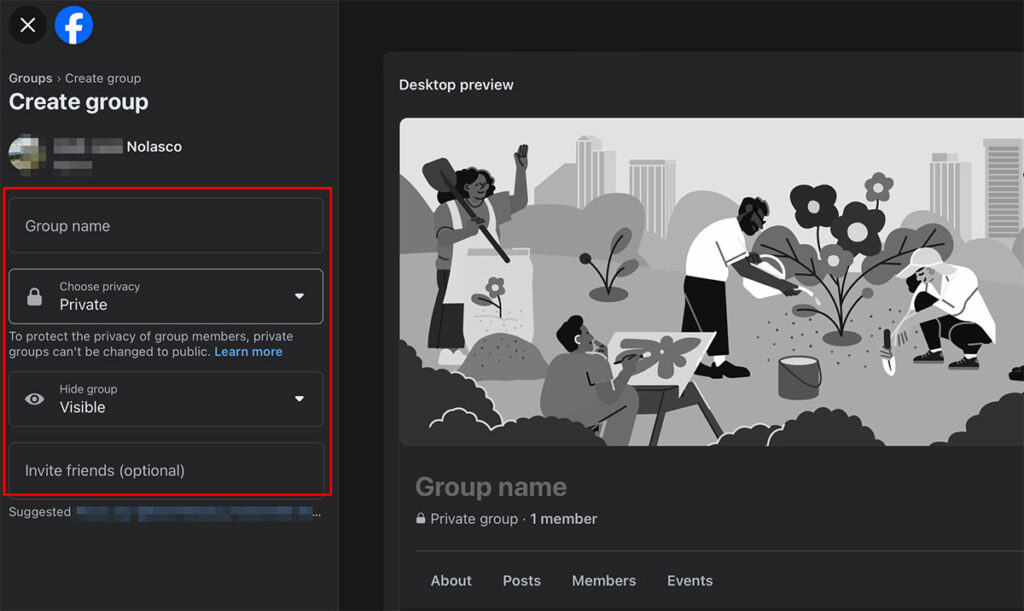Open the Members tab
The image size is (1024, 611).
tap(604, 580)
